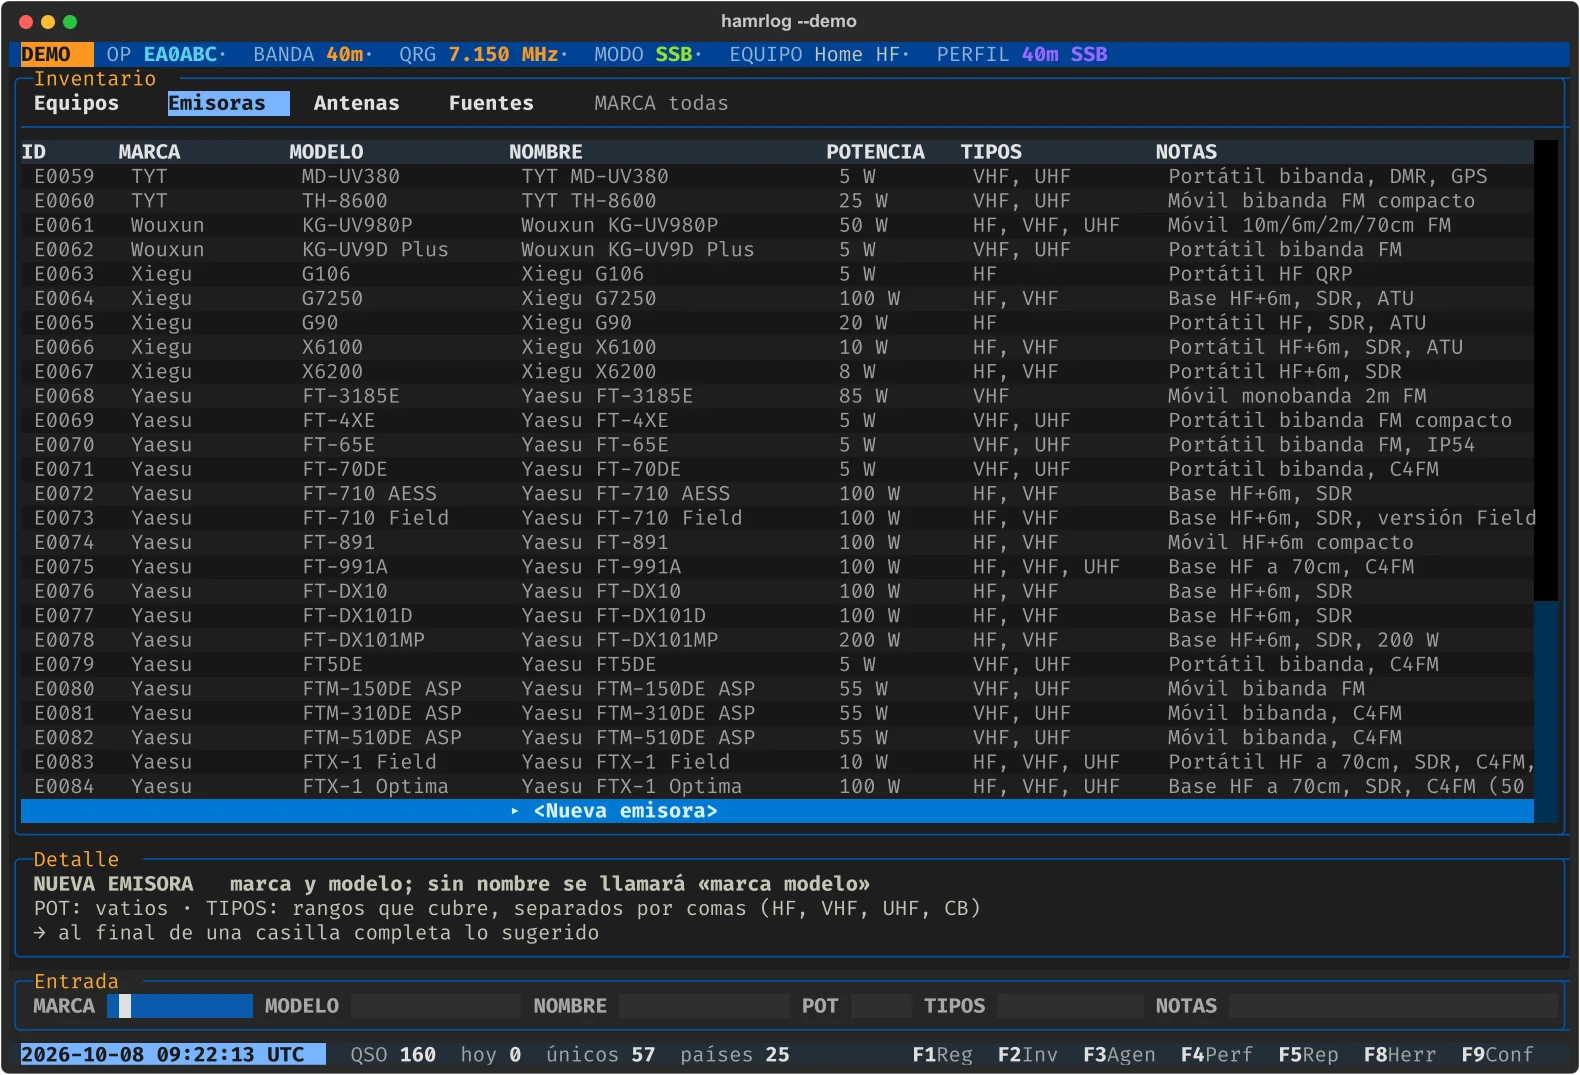Click the POT input field
Viewport: 1580px width, 1075px height.
(881, 1006)
